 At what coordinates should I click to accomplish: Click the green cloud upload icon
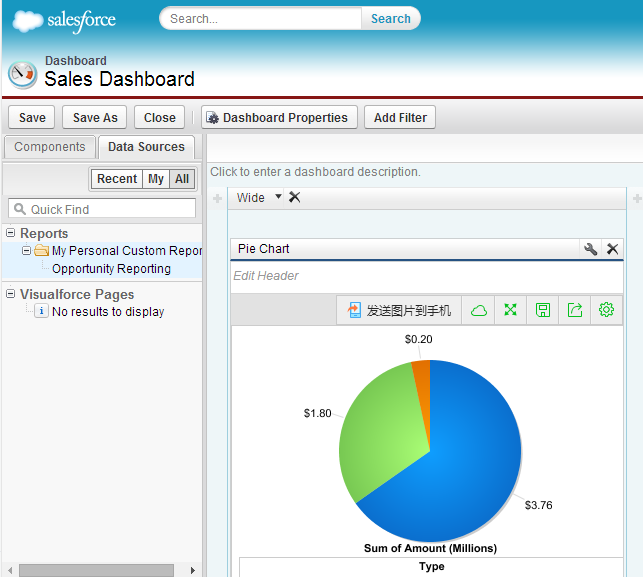pyautogui.click(x=478, y=310)
